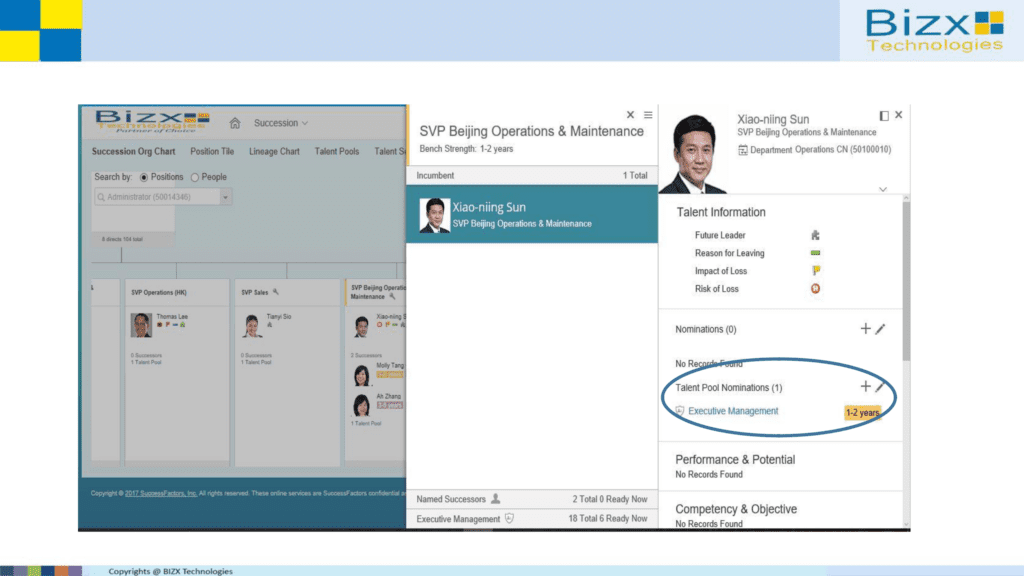Click the Administrator search field

click(x=157, y=197)
